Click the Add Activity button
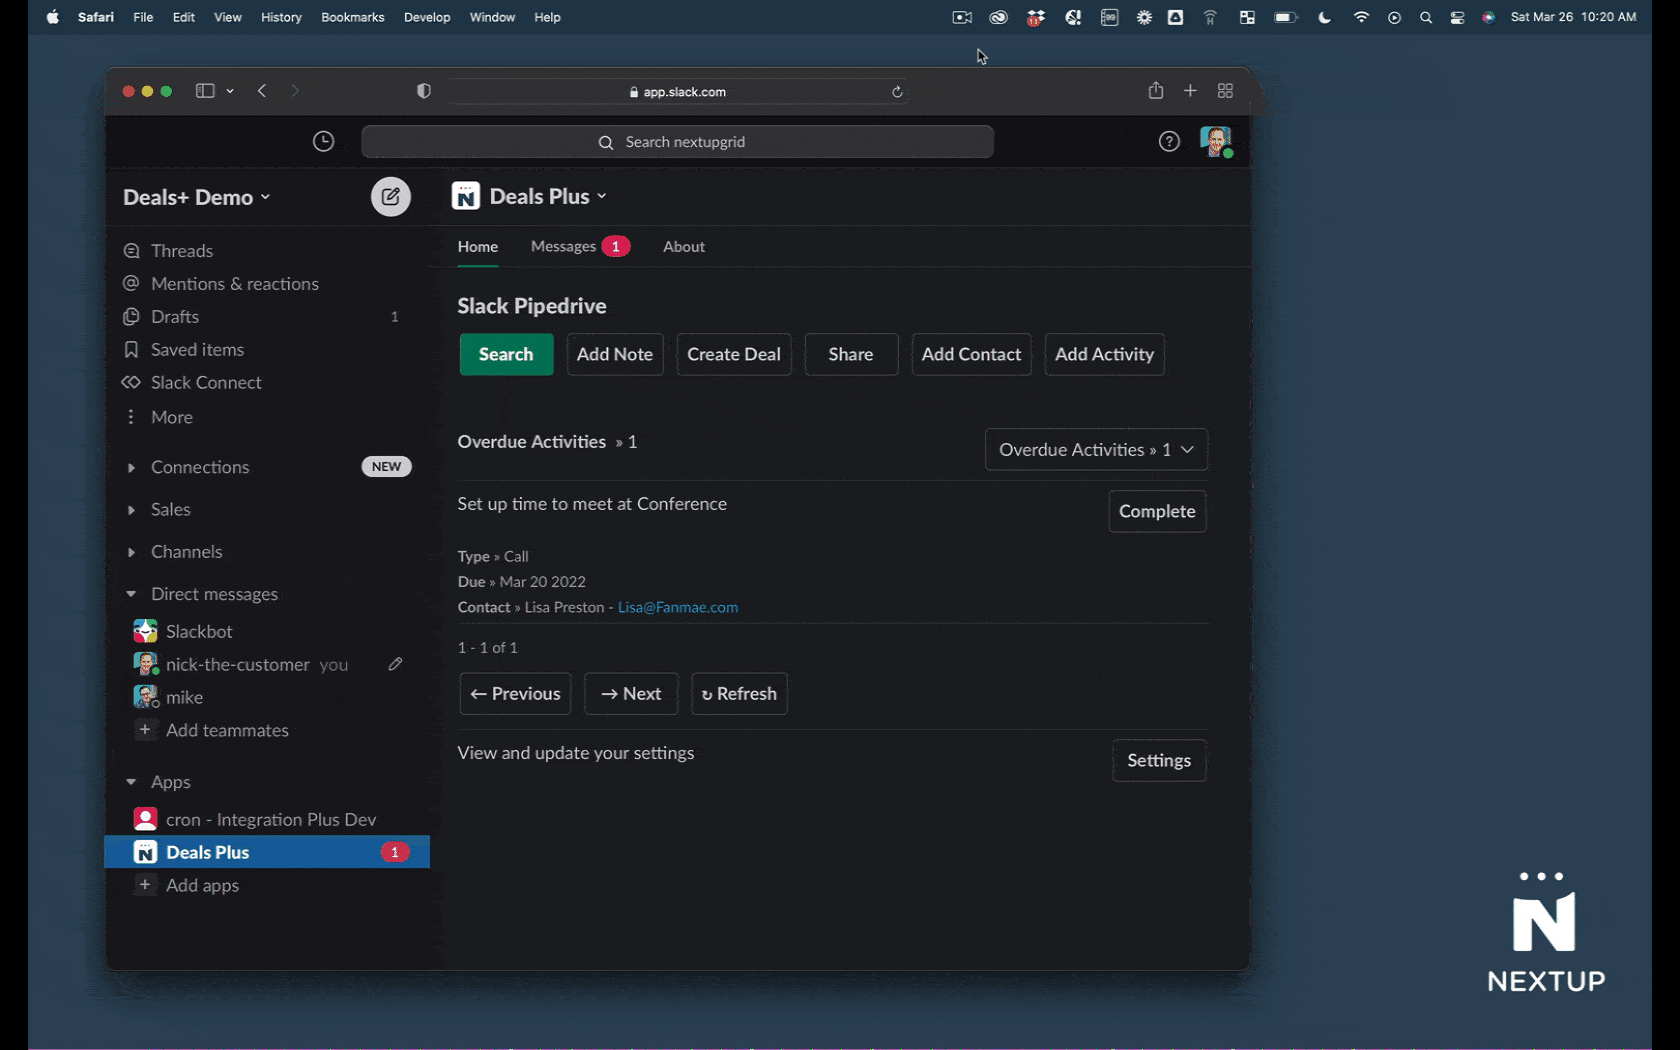1680x1050 pixels. pos(1104,354)
